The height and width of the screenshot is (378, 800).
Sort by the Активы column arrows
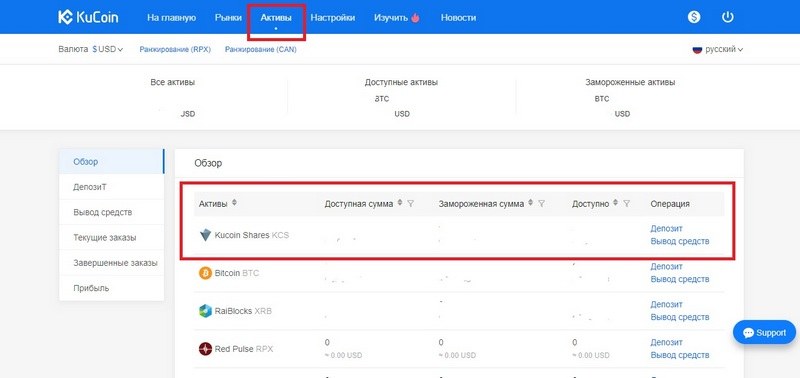click(x=234, y=203)
